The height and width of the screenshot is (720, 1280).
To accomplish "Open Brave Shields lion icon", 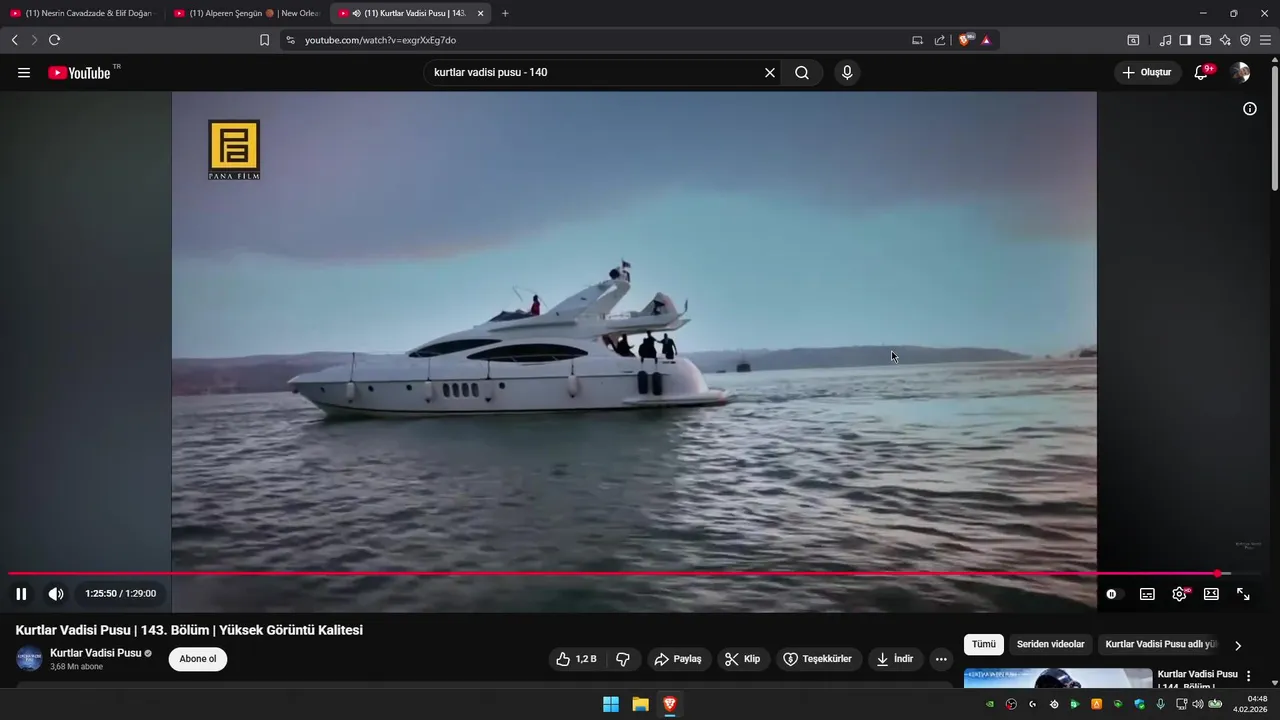I will [965, 40].
